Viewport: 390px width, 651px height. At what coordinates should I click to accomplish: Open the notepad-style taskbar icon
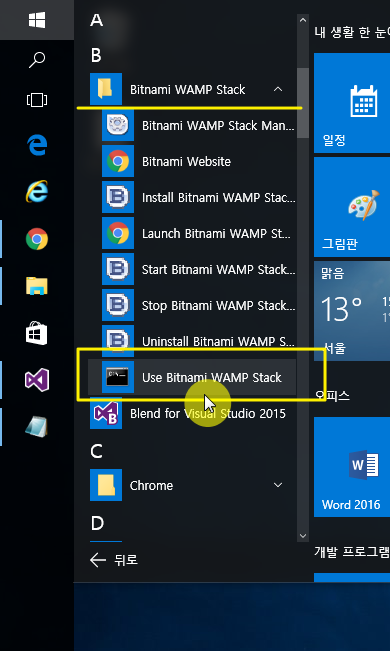click(x=37, y=426)
